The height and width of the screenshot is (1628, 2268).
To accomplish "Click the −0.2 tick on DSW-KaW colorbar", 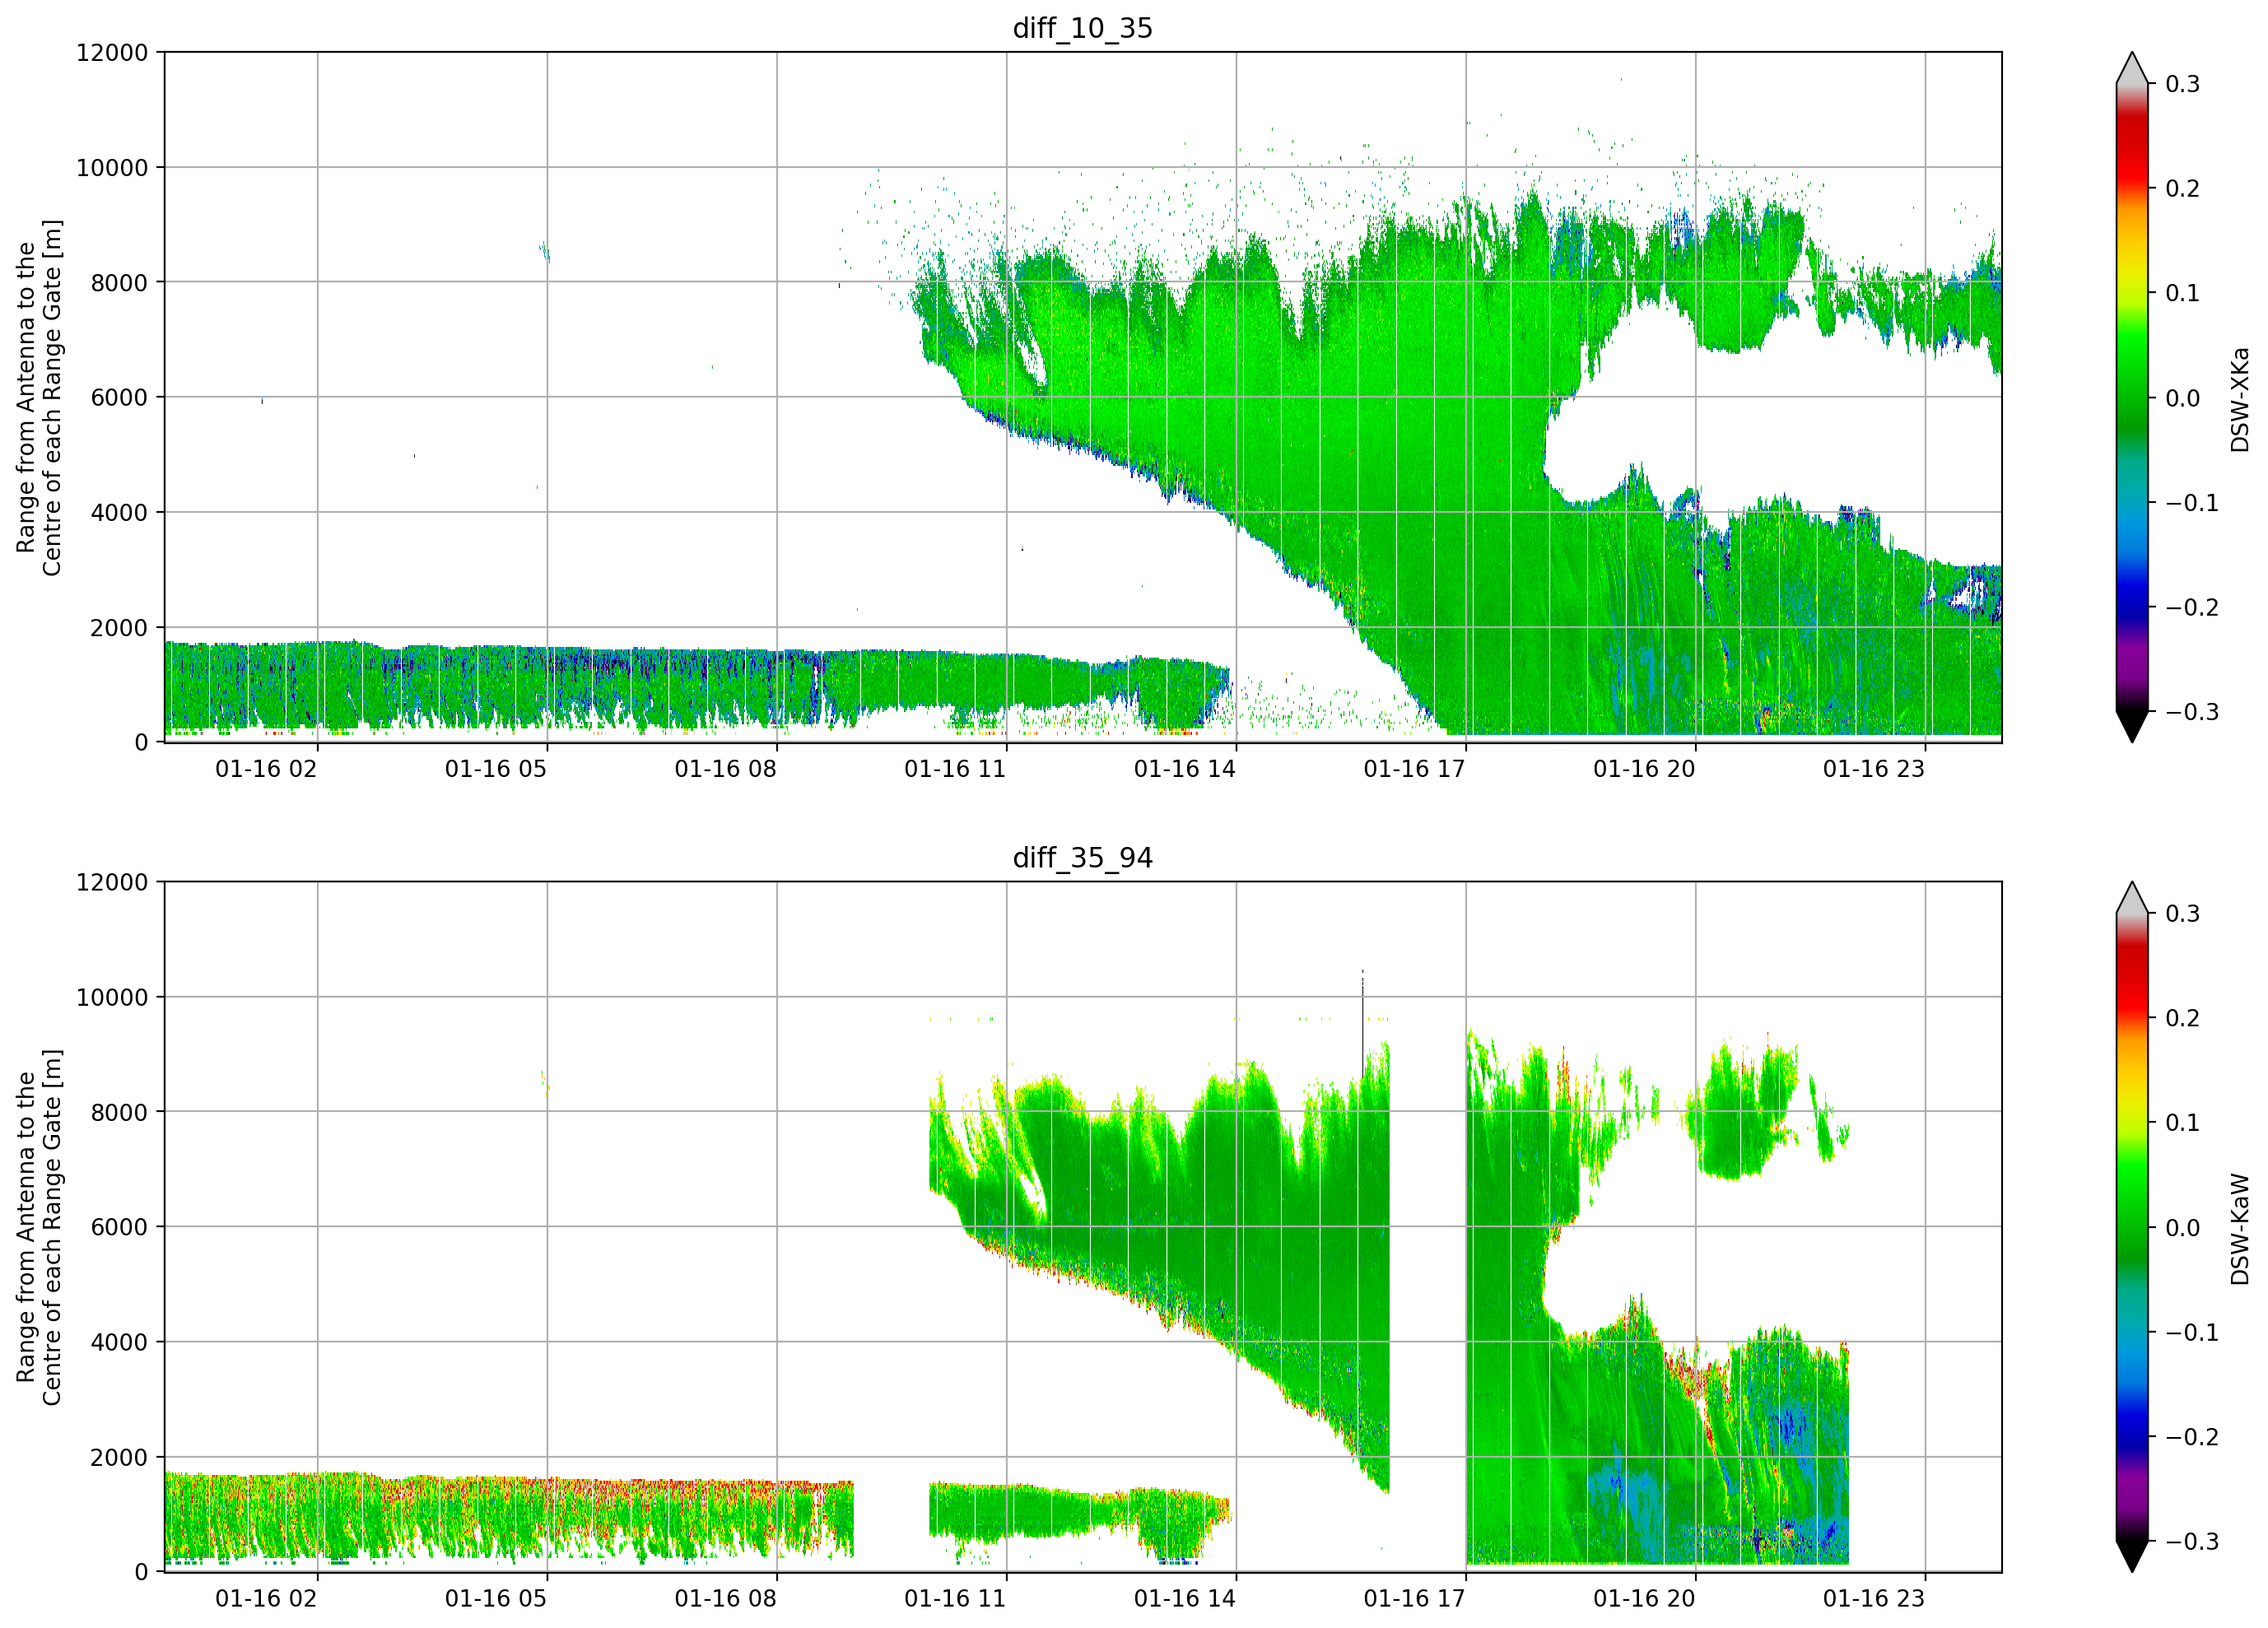I will 2192,1437.
